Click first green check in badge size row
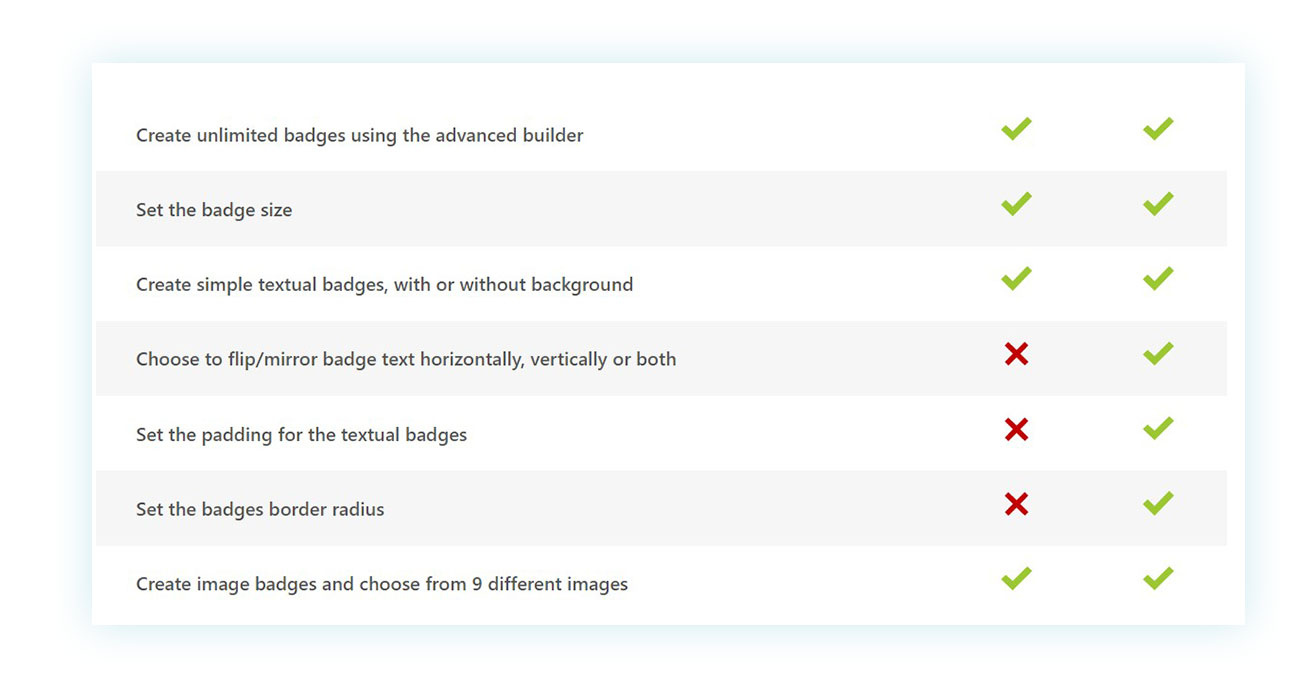This screenshot has width=1300, height=699. tap(1016, 204)
